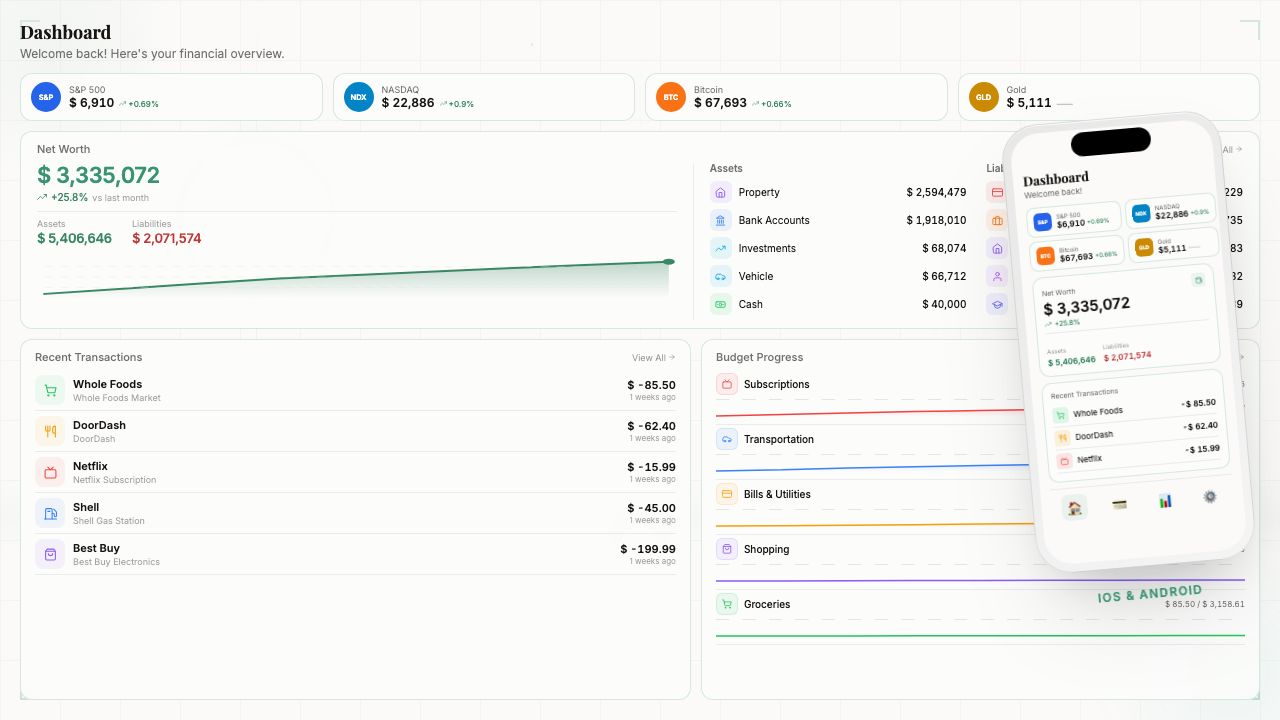The height and width of the screenshot is (720, 1280).
Task: Click the $ 2,071,574 liabilities total
Action: point(167,238)
